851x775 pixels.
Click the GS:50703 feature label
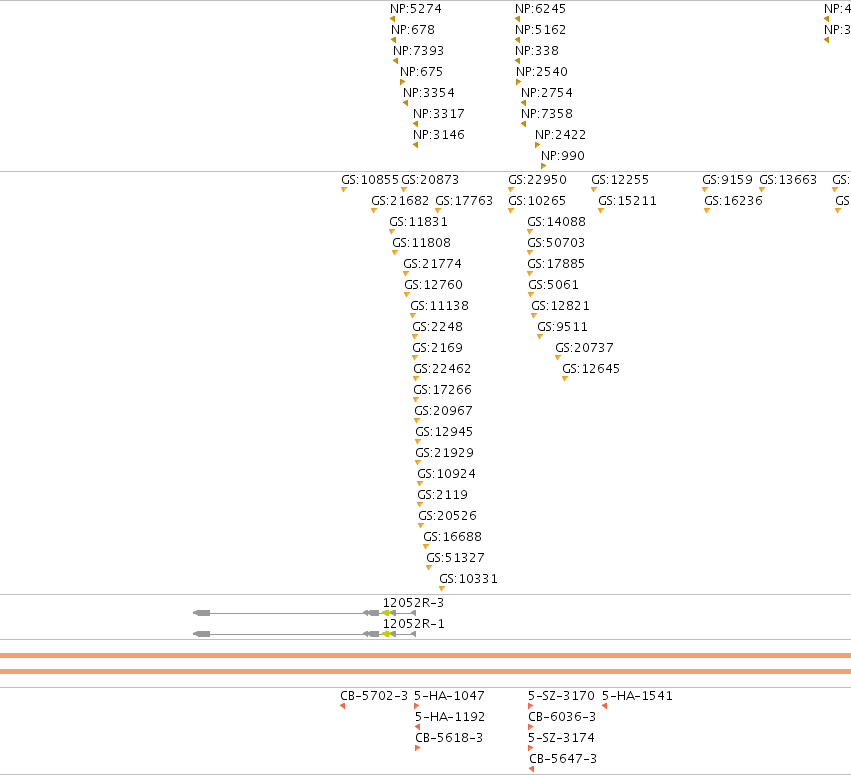556,243
